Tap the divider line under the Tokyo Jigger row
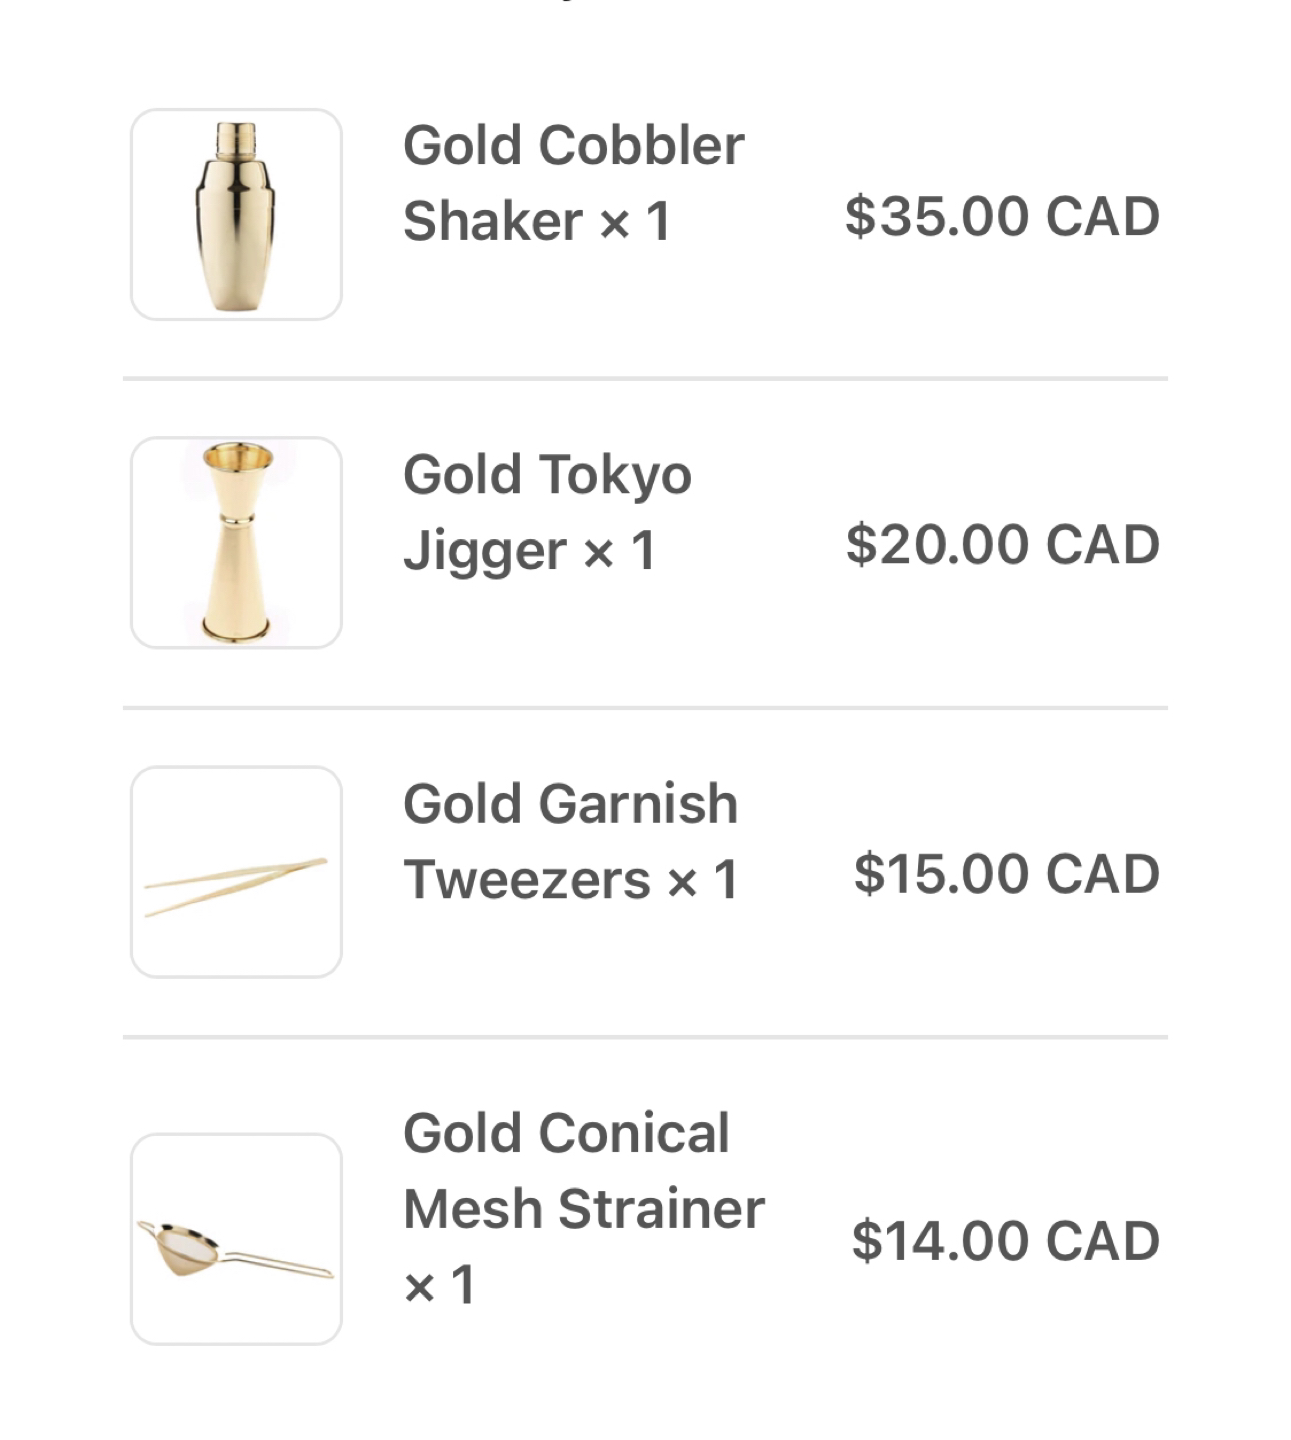The width and height of the screenshot is (1291, 1440). point(645,708)
